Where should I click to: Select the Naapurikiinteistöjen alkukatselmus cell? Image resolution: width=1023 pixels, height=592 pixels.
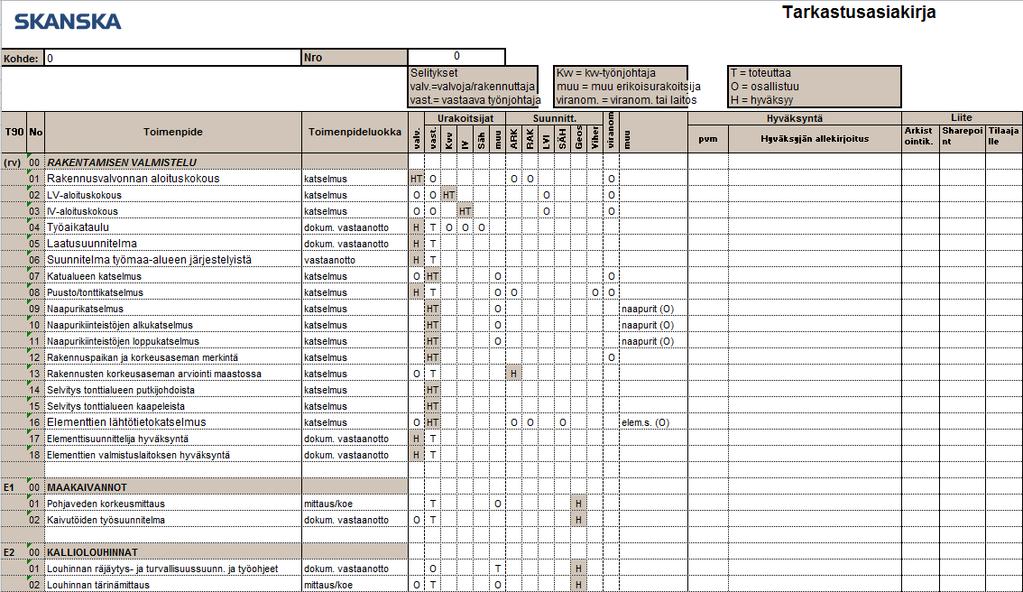point(173,325)
